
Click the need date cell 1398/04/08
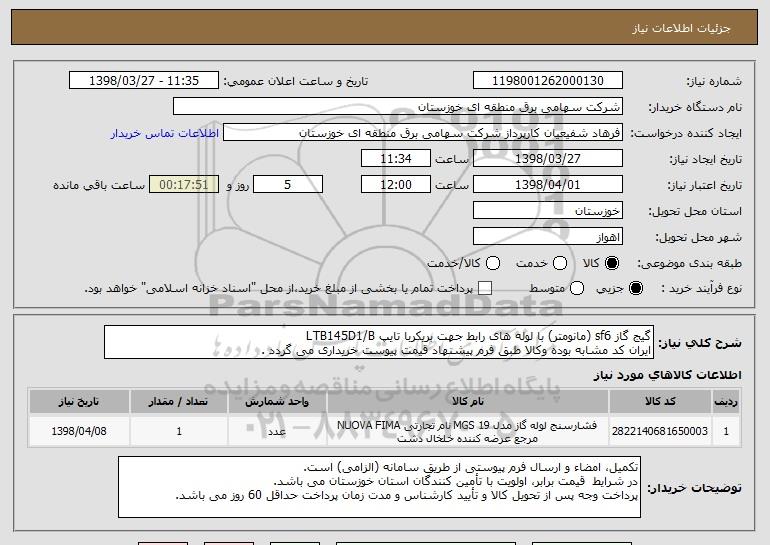(x=79, y=431)
